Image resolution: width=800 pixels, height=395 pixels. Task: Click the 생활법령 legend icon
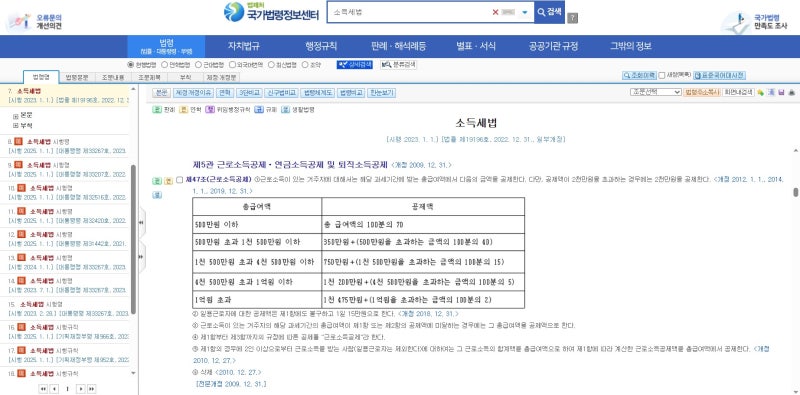tap(285, 109)
